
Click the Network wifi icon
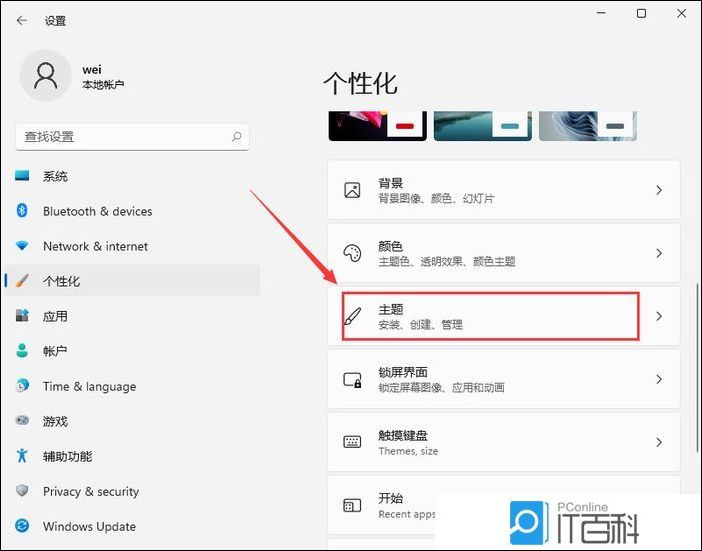[x=22, y=246]
